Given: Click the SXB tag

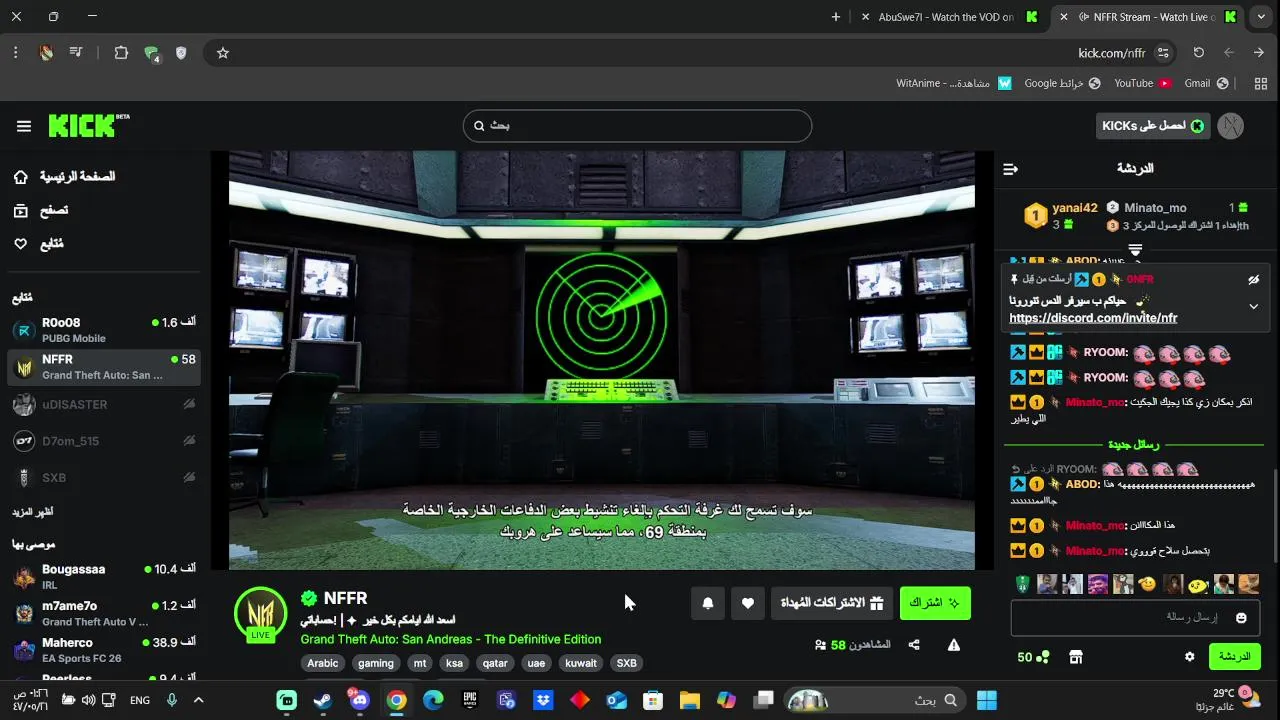Looking at the screenshot, I should pos(626,663).
